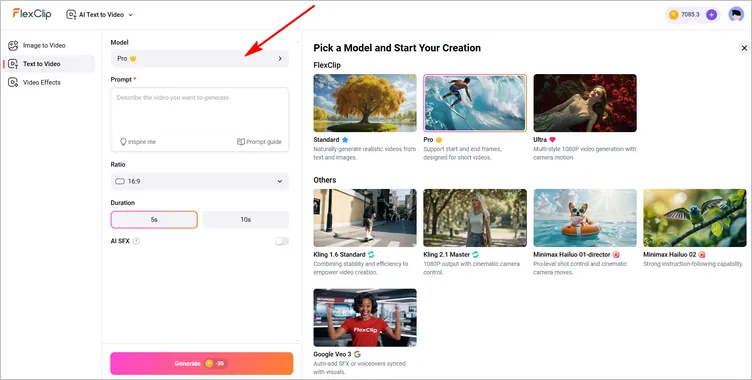The width and height of the screenshot is (752, 380).
Task: Select the Ultra model thumbnail
Action: point(585,103)
